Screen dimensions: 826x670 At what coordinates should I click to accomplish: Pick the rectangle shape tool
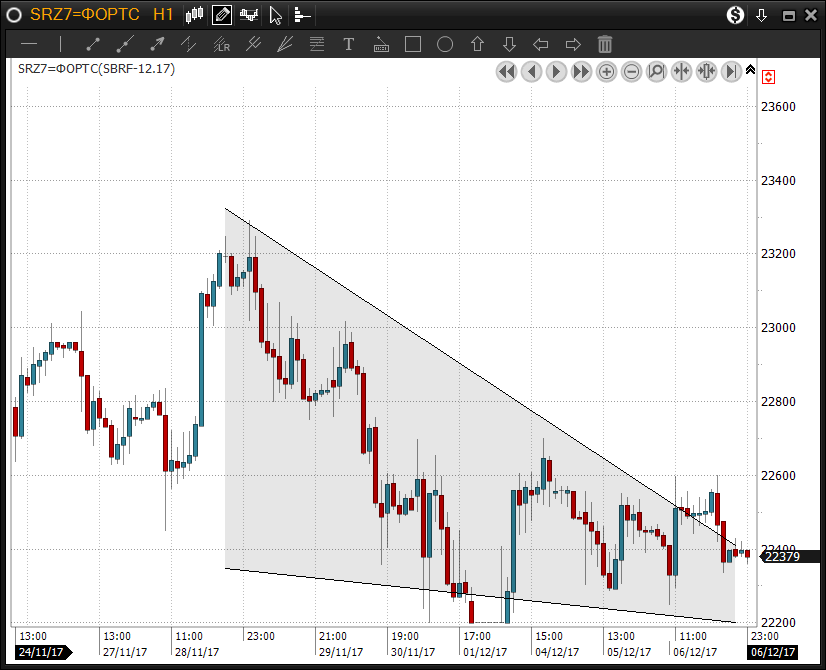[x=413, y=44]
